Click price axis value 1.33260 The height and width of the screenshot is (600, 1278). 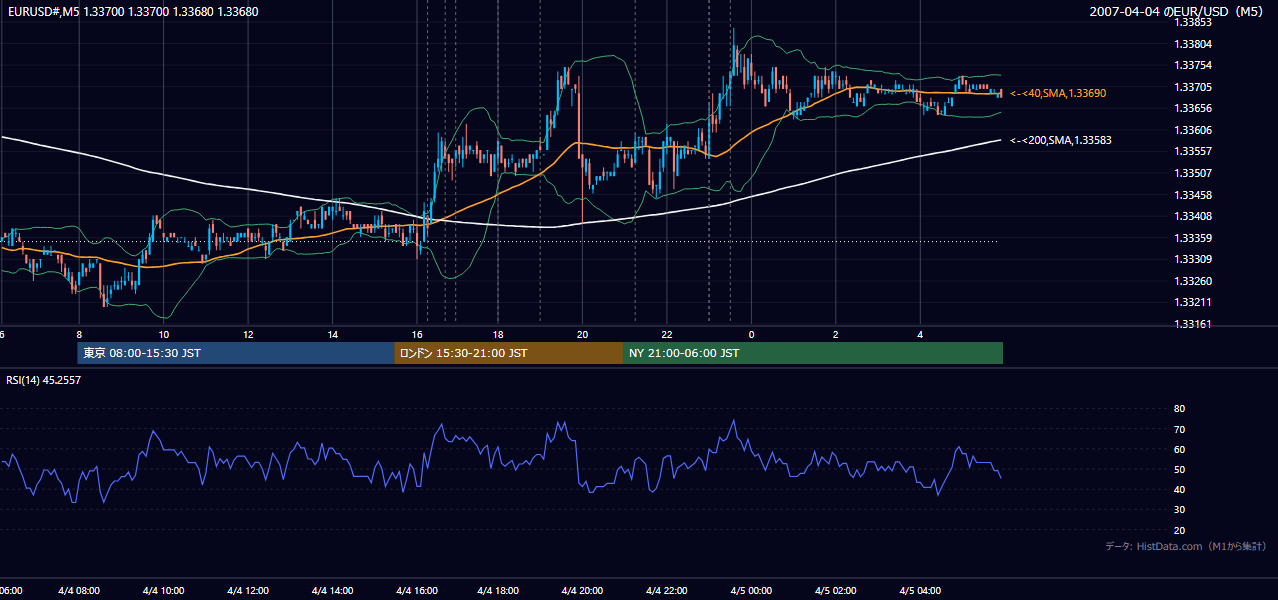pyautogui.click(x=1193, y=281)
